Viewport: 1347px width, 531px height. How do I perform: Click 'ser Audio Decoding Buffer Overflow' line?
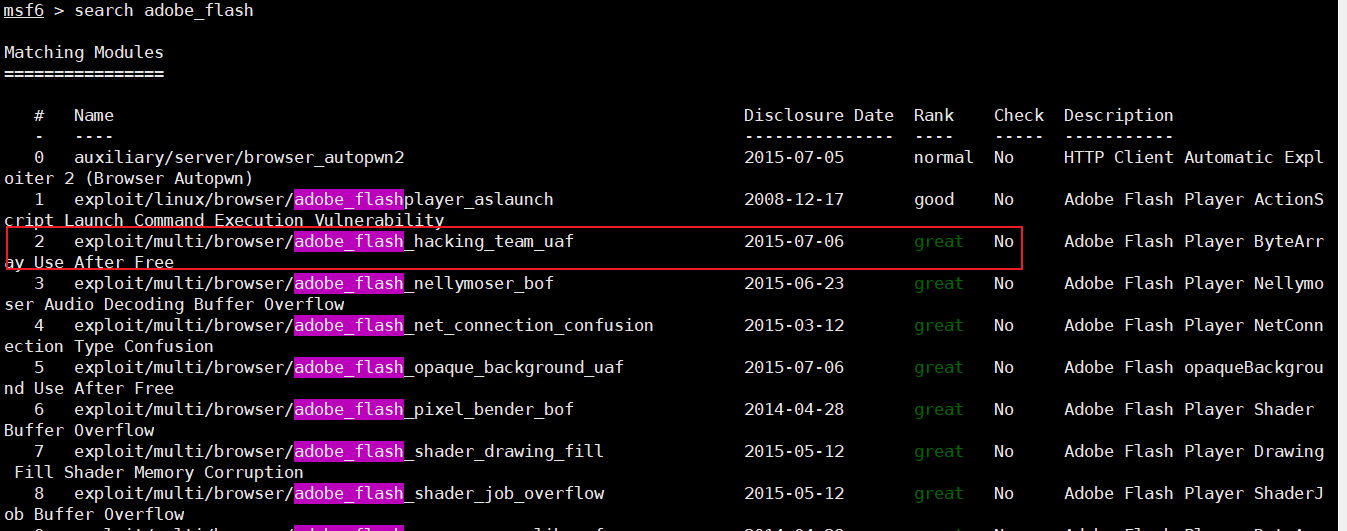(x=174, y=304)
